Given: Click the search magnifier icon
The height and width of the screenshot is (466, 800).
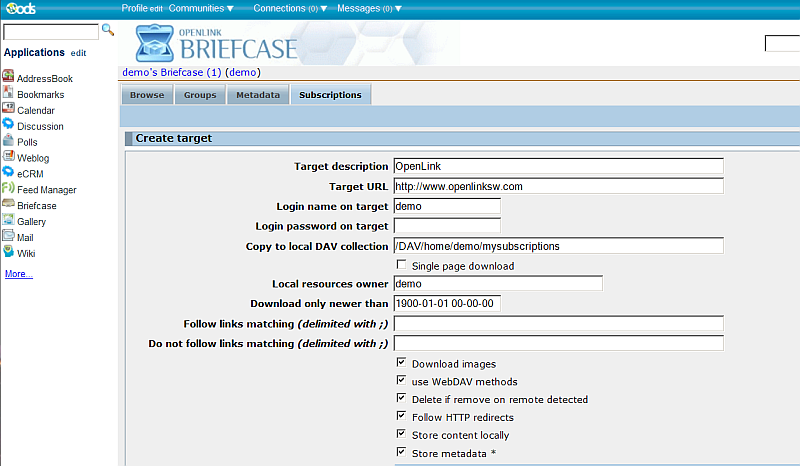Looking at the screenshot, I should coord(108,31).
